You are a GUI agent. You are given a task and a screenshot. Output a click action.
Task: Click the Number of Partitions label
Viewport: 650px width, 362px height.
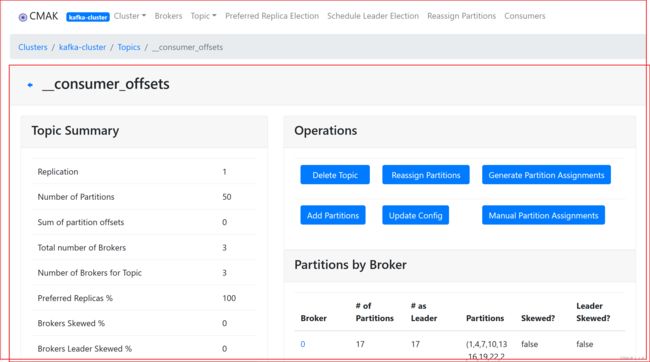76,197
